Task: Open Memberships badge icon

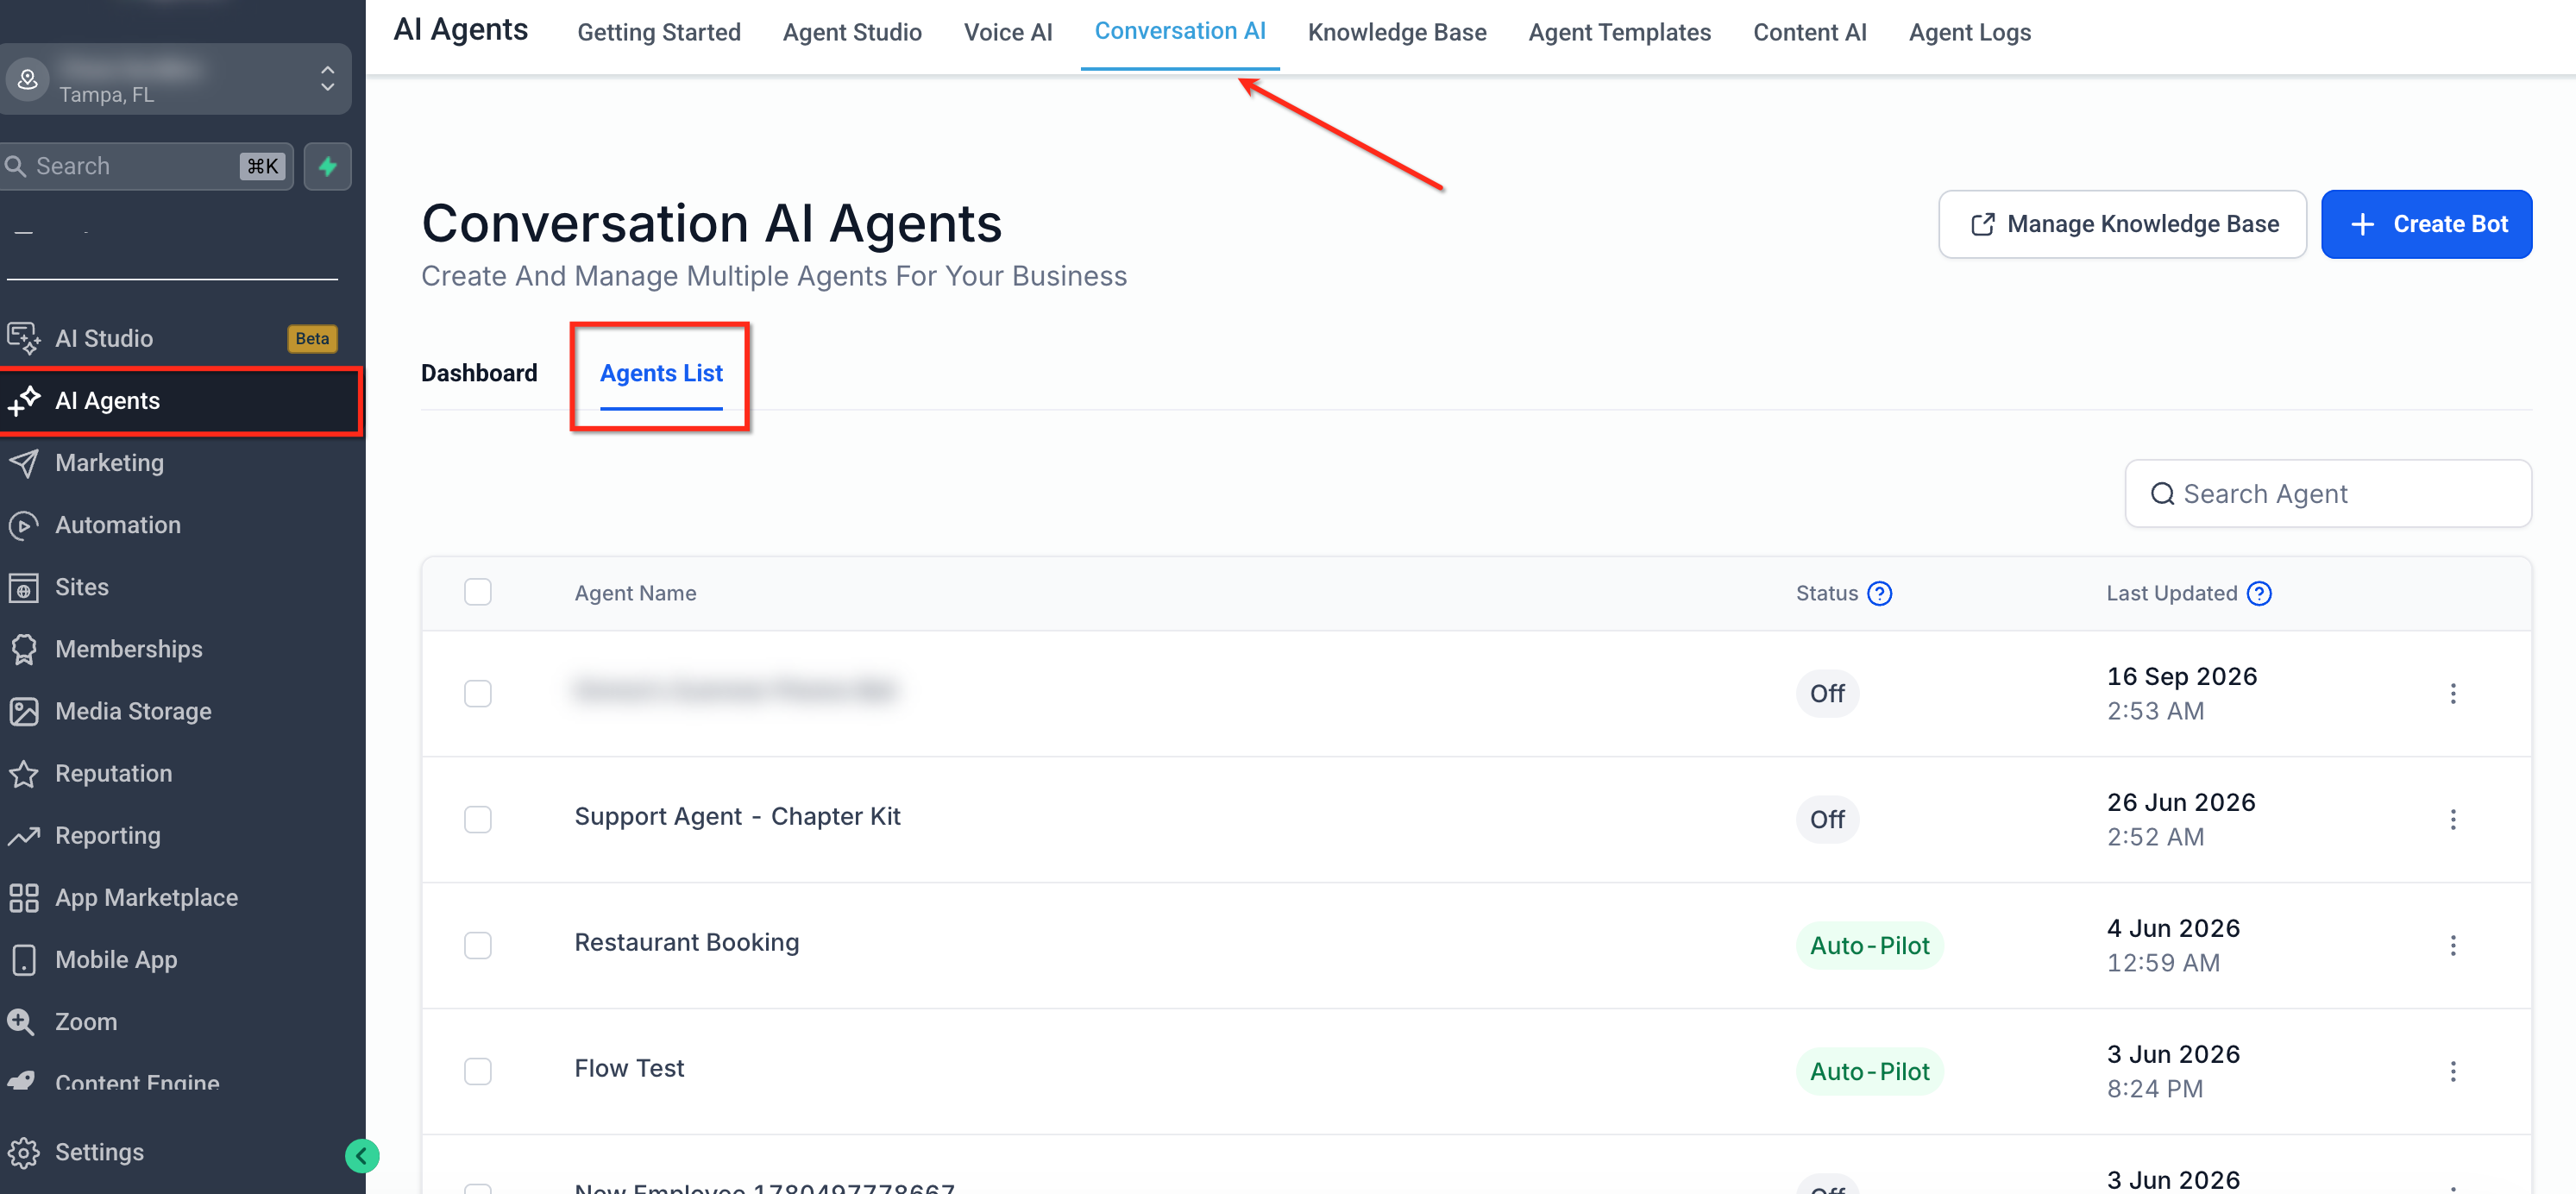Action: point(24,649)
